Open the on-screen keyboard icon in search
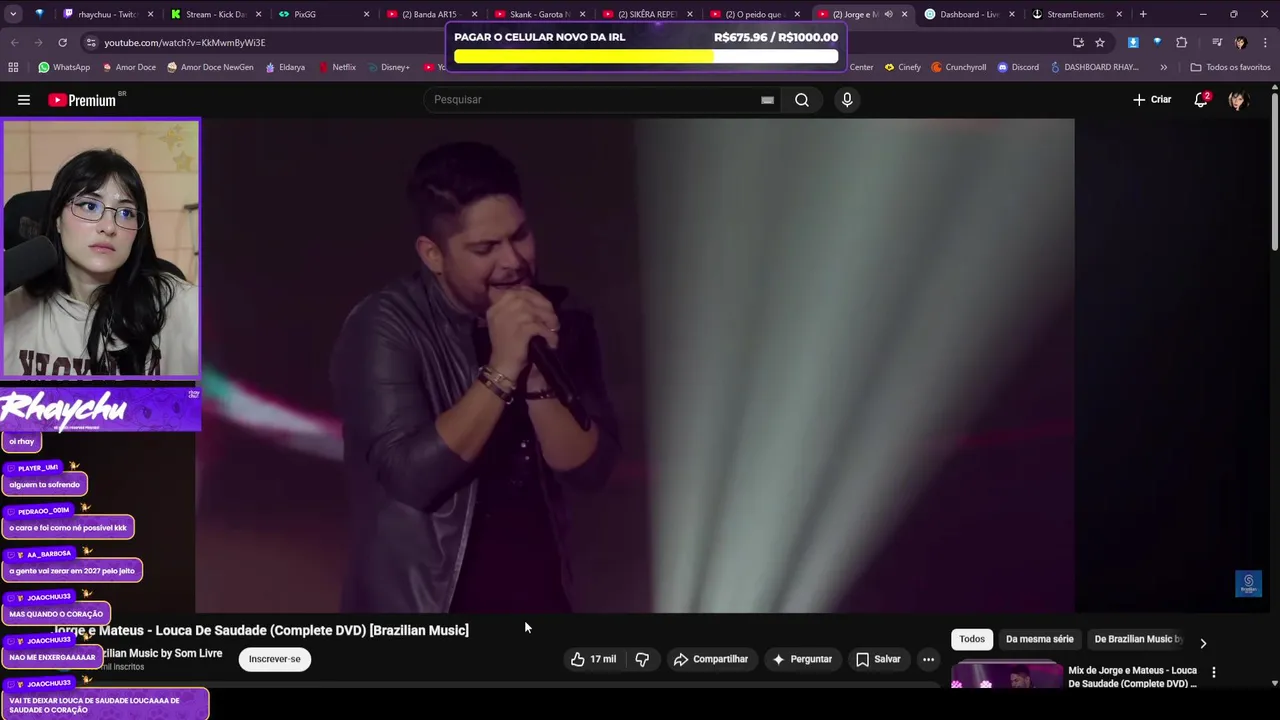1280x720 pixels. click(767, 100)
